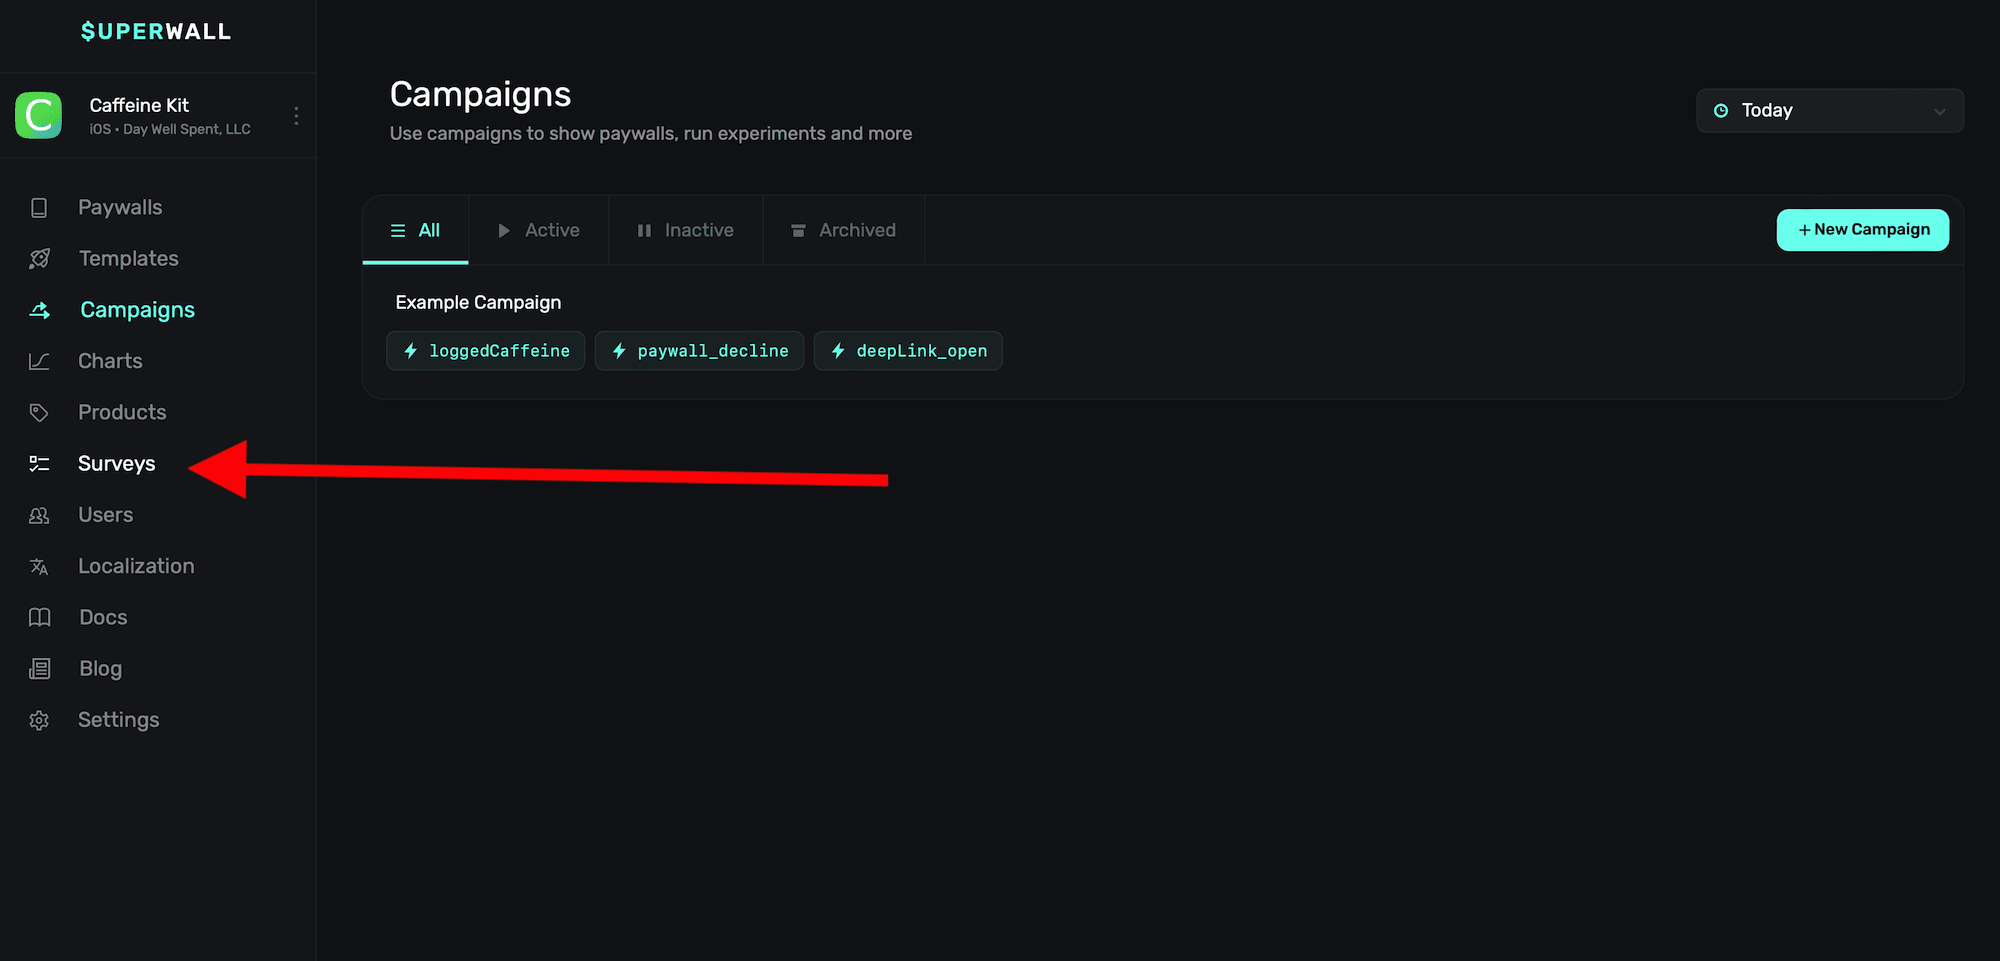Select the Inactive campaigns tab

(x=686, y=230)
